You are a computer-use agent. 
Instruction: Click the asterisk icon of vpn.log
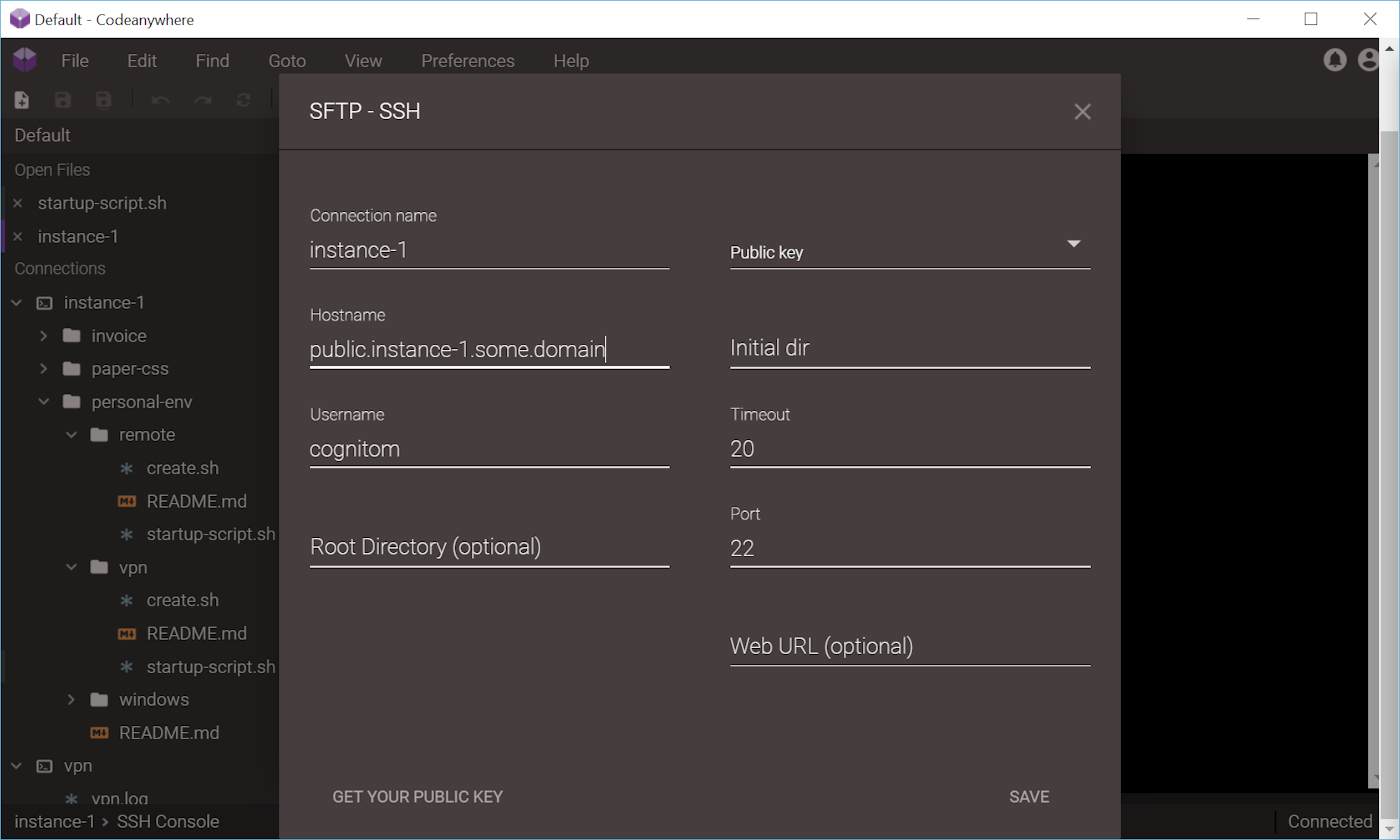71,798
